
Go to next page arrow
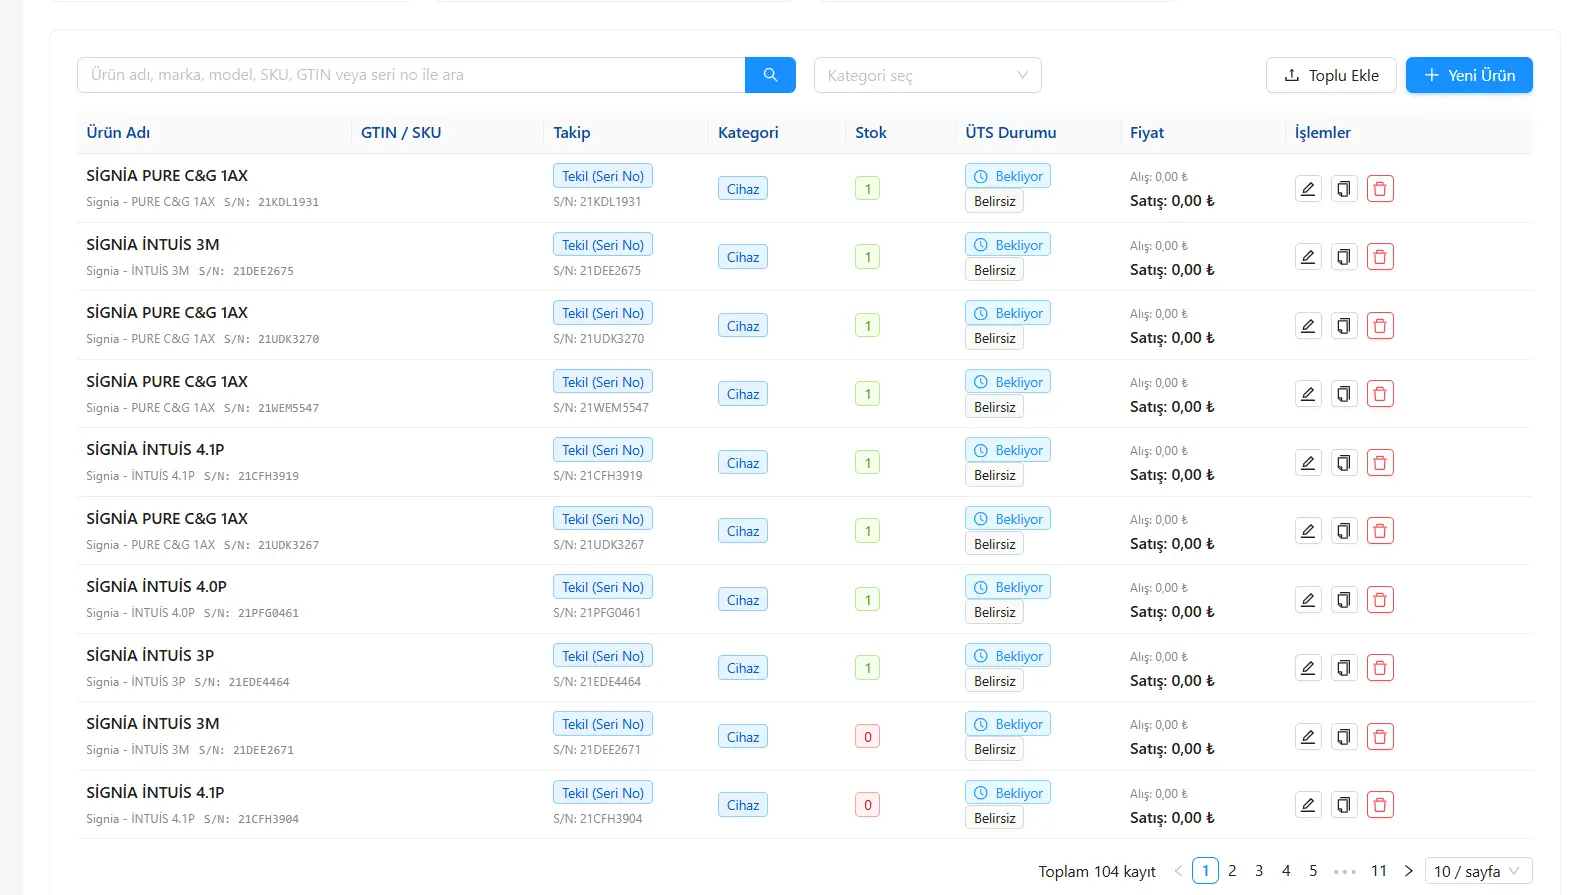(x=1408, y=871)
